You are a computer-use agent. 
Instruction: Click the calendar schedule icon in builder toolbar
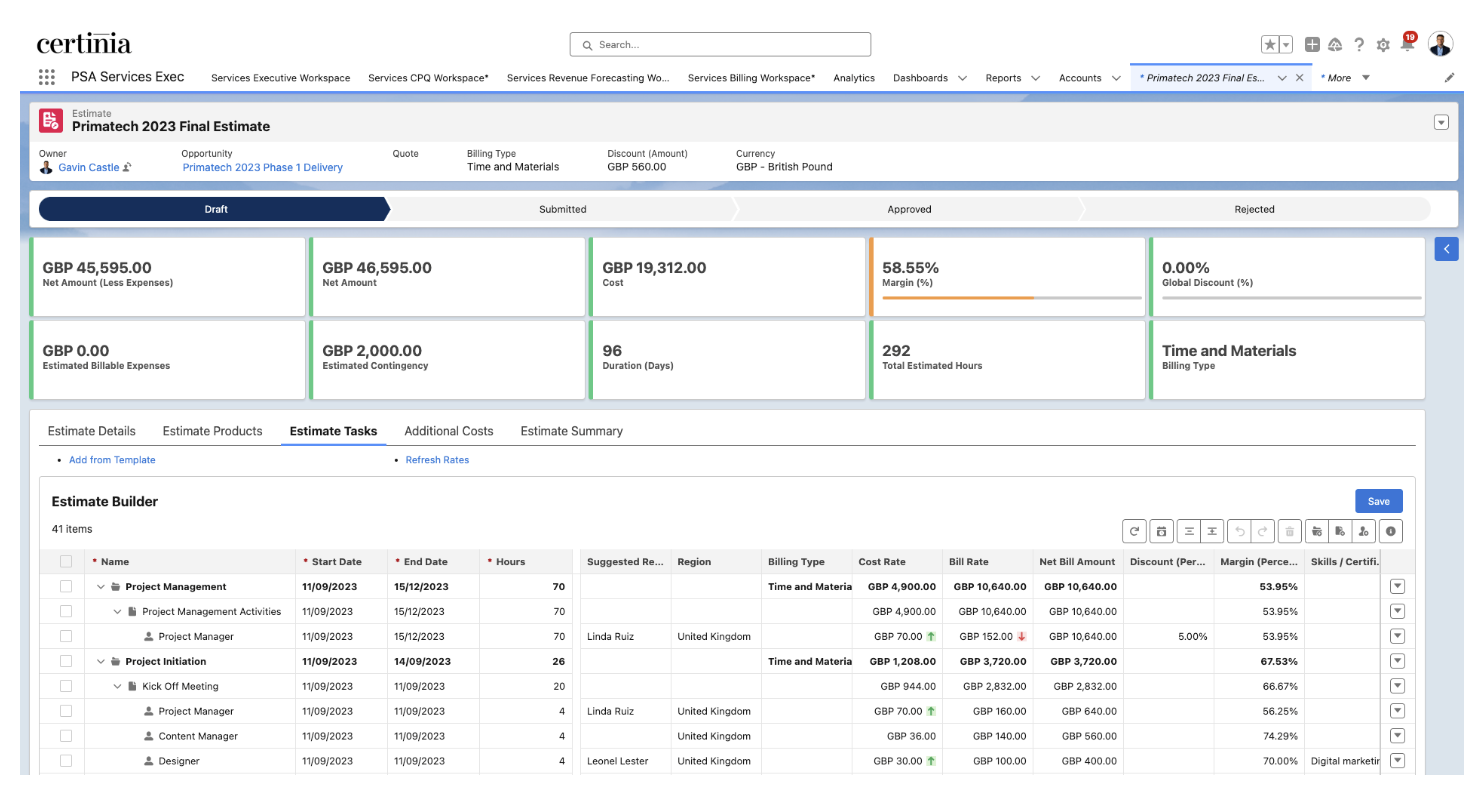[1160, 532]
